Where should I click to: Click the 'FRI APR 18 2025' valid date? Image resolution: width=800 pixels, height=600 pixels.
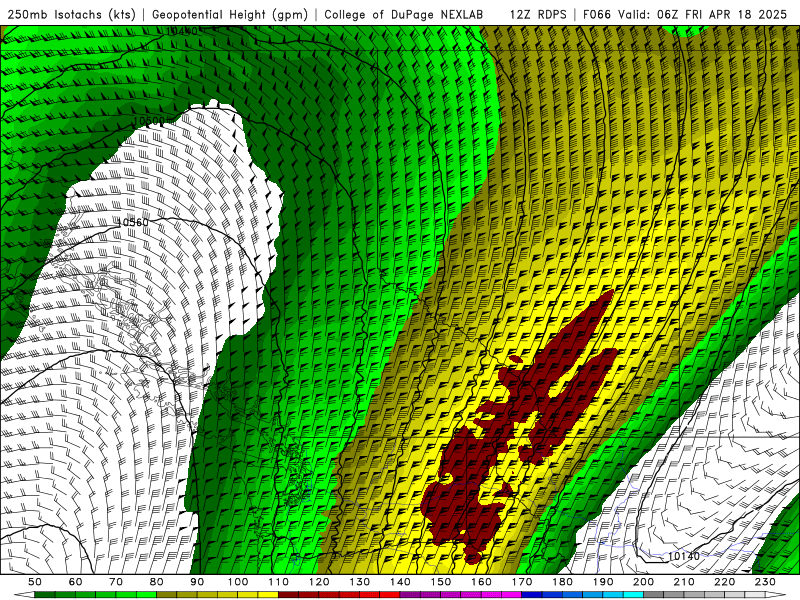pos(736,14)
